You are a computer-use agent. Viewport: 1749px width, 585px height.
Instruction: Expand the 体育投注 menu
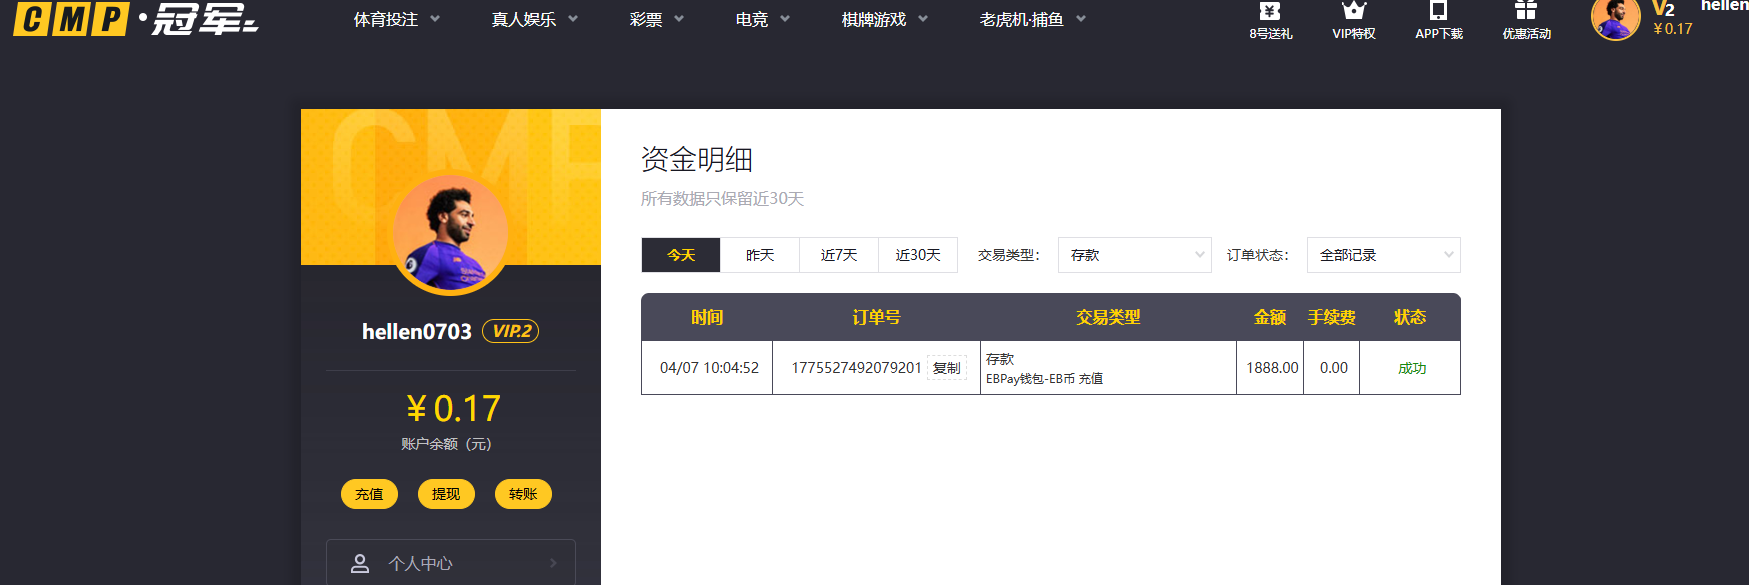[396, 19]
